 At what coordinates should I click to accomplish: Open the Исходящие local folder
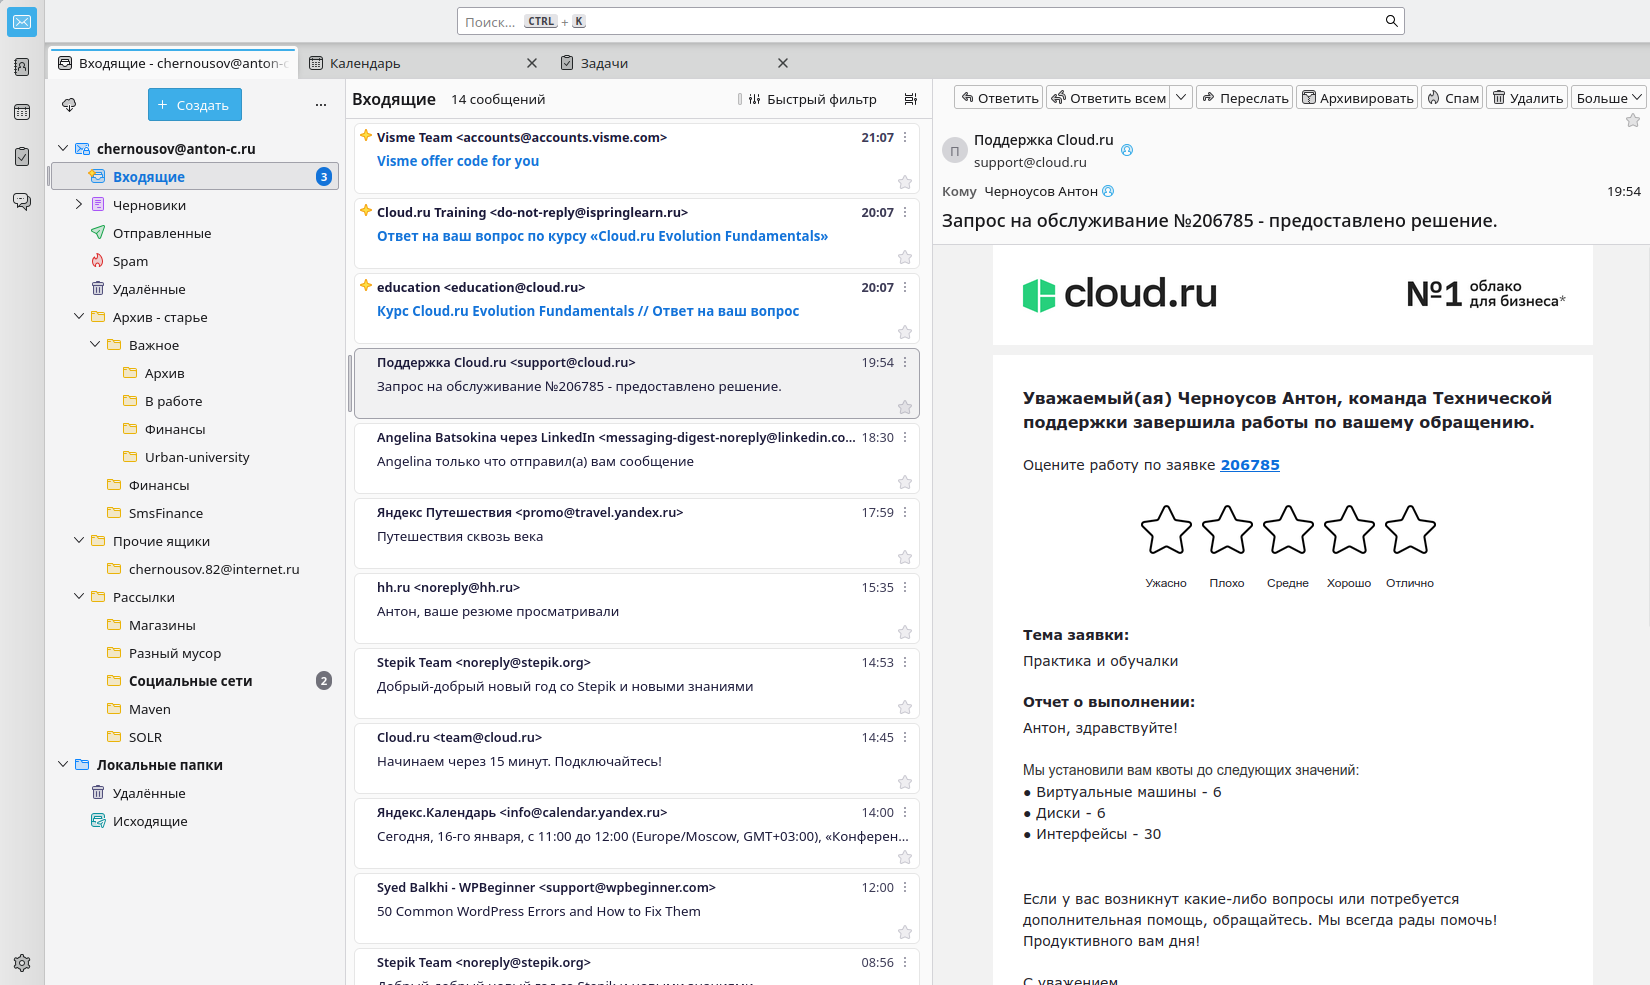coord(195,820)
